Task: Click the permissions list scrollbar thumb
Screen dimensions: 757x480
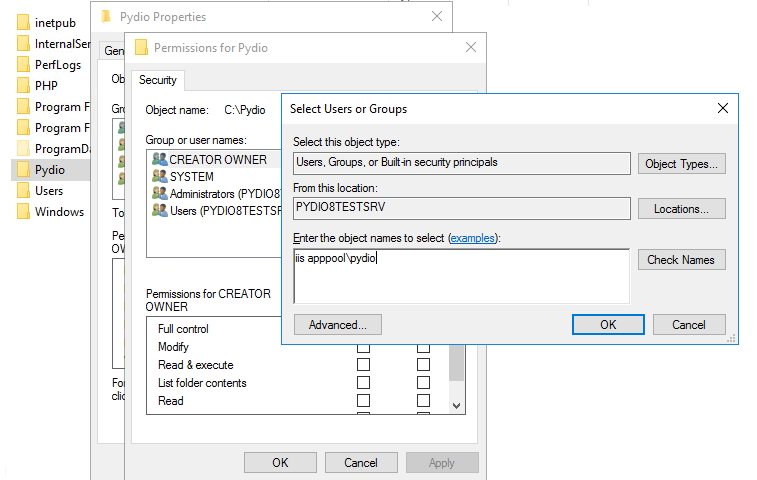Action: [456, 362]
